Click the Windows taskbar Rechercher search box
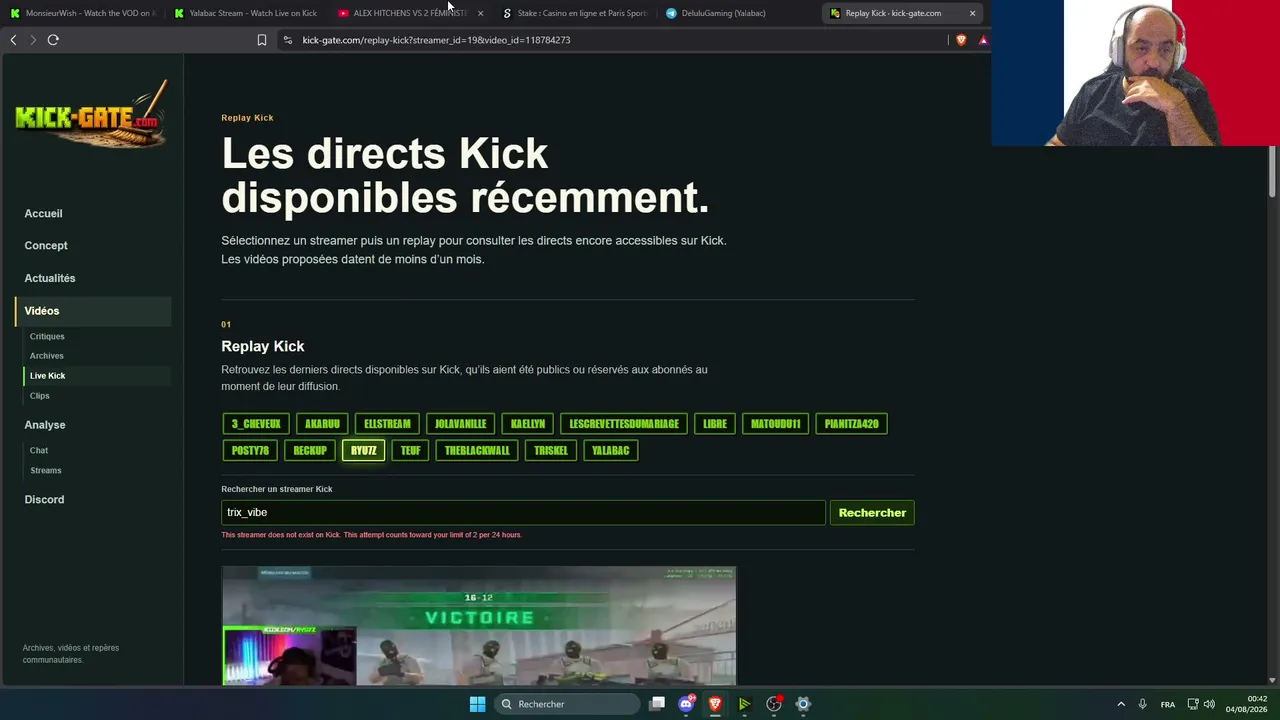This screenshot has height=720, width=1280. (x=568, y=704)
